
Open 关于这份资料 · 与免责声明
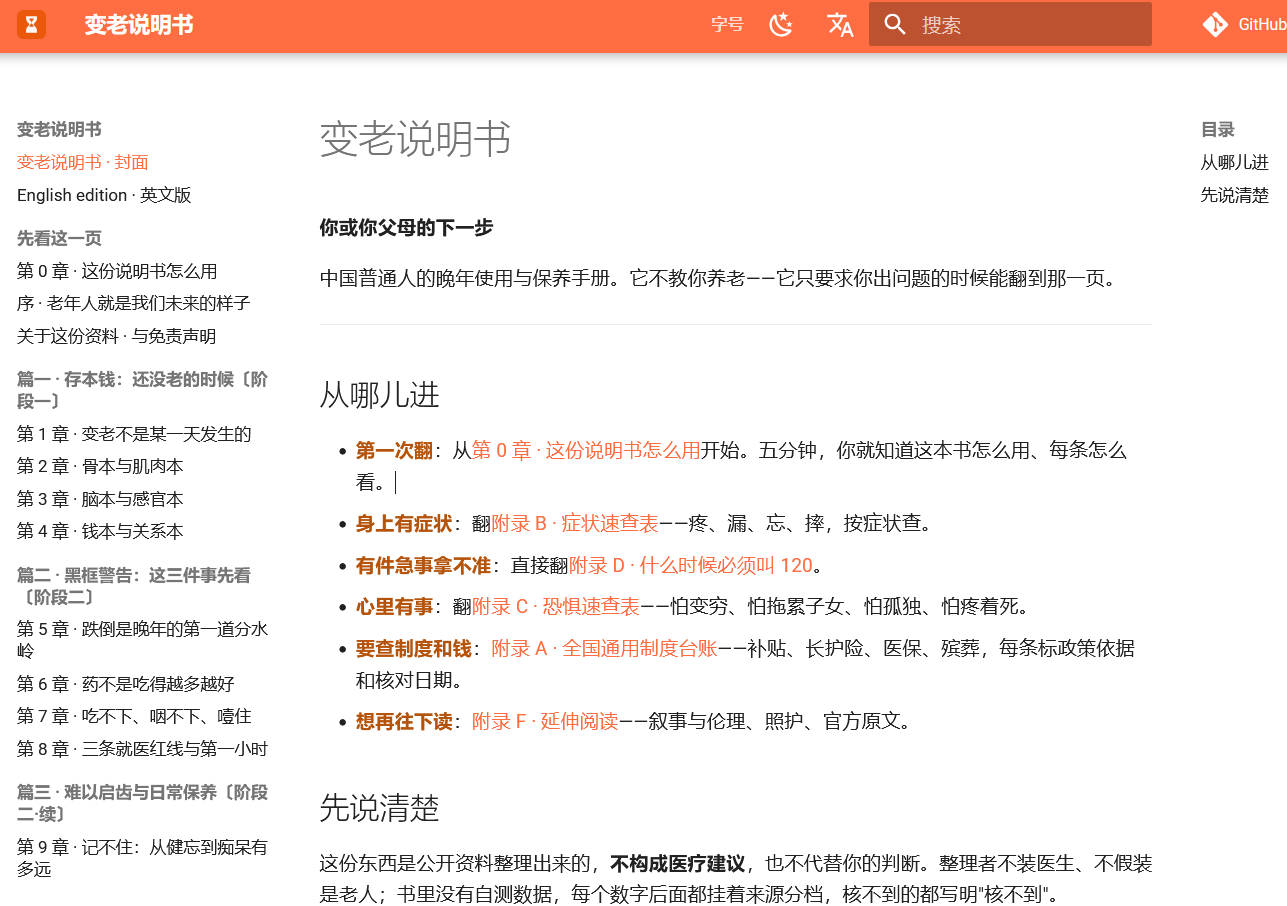(x=117, y=336)
